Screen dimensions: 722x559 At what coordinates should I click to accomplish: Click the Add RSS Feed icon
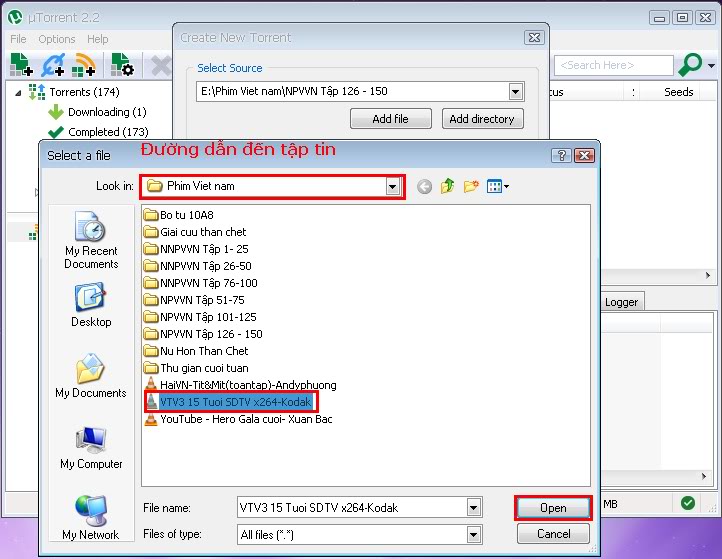(84, 65)
